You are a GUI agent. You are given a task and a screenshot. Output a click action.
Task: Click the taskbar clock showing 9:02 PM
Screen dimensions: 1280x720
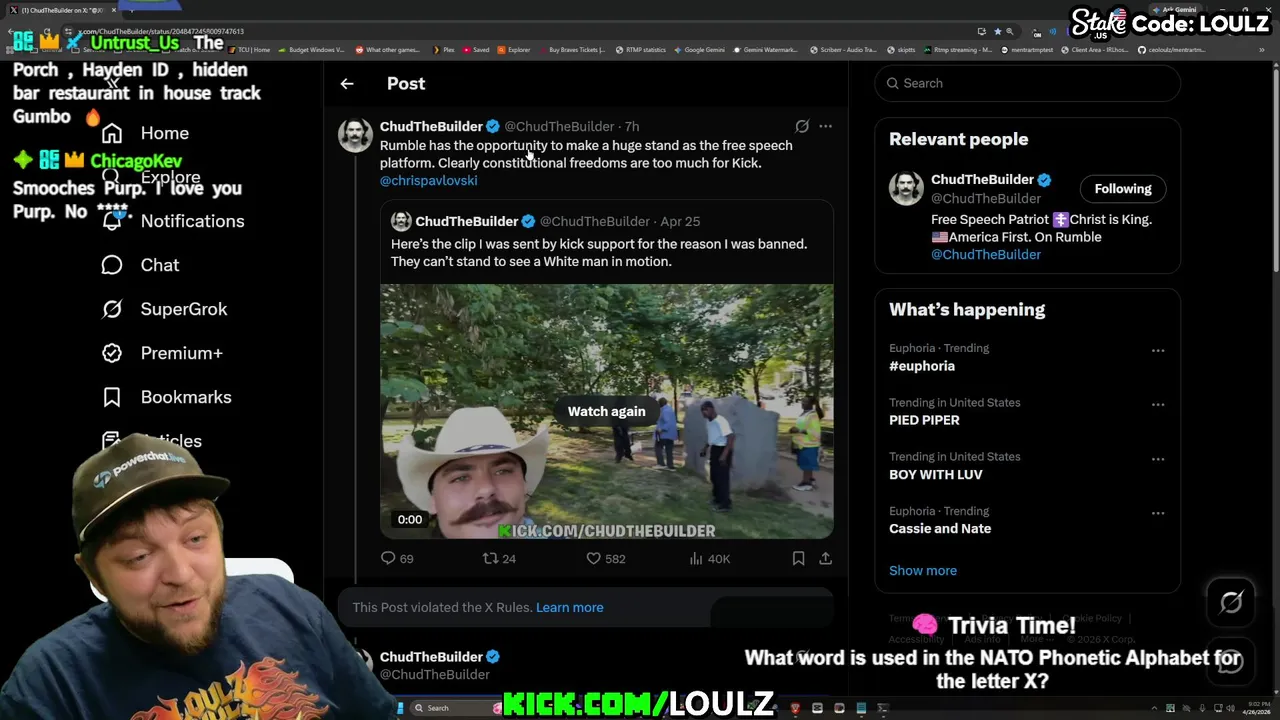pos(1258,708)
